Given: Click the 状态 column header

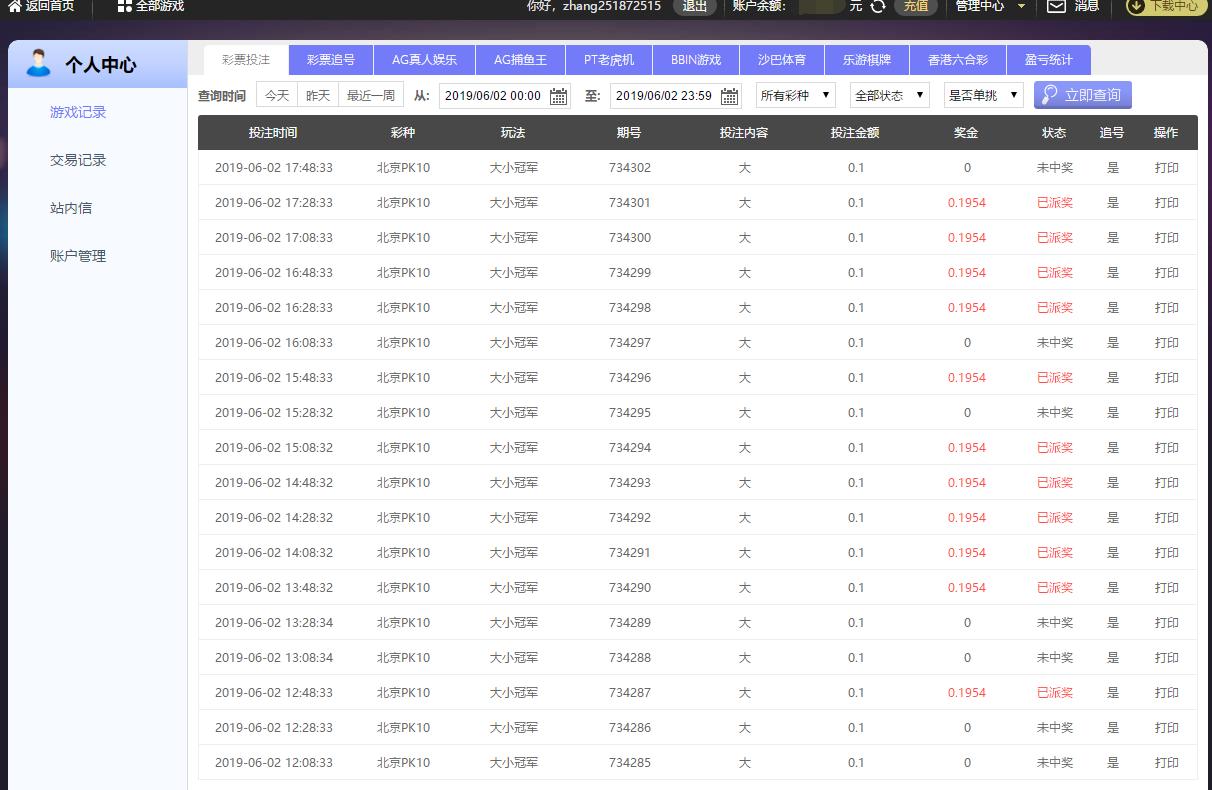Looking at the screenshot, I should pos(1054,133).
